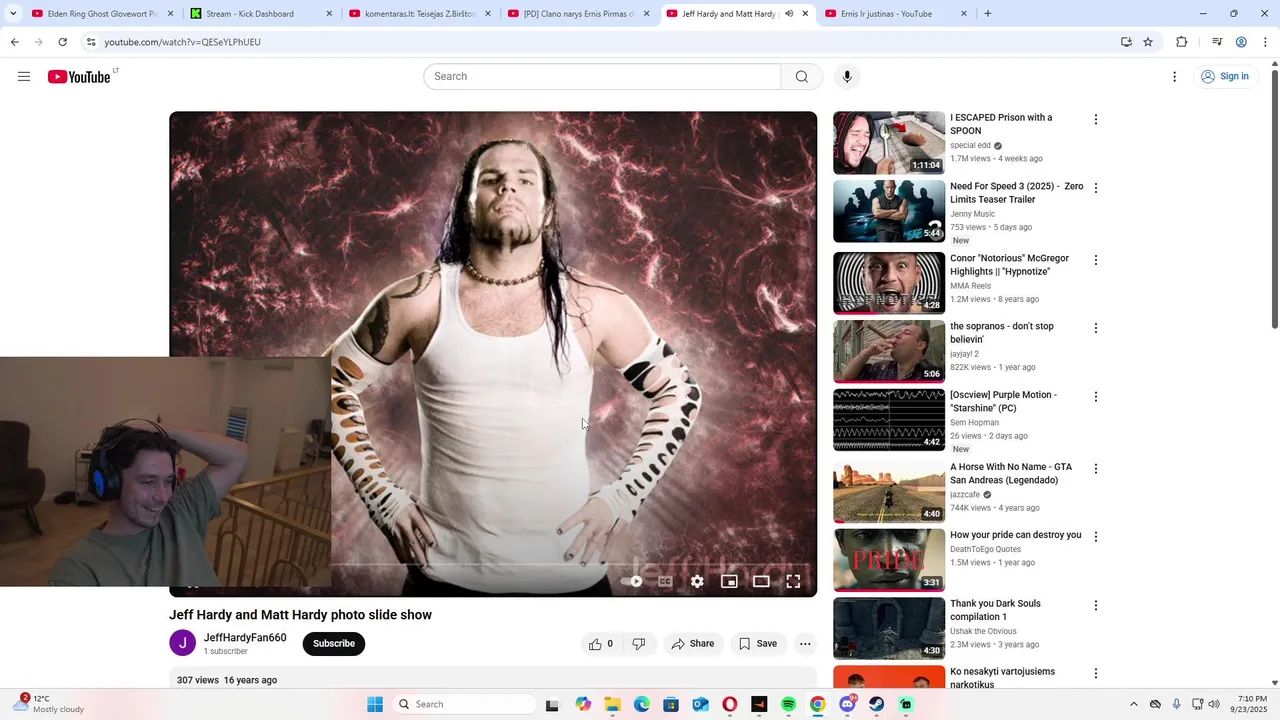Click the video progress bar

(493, 565)
